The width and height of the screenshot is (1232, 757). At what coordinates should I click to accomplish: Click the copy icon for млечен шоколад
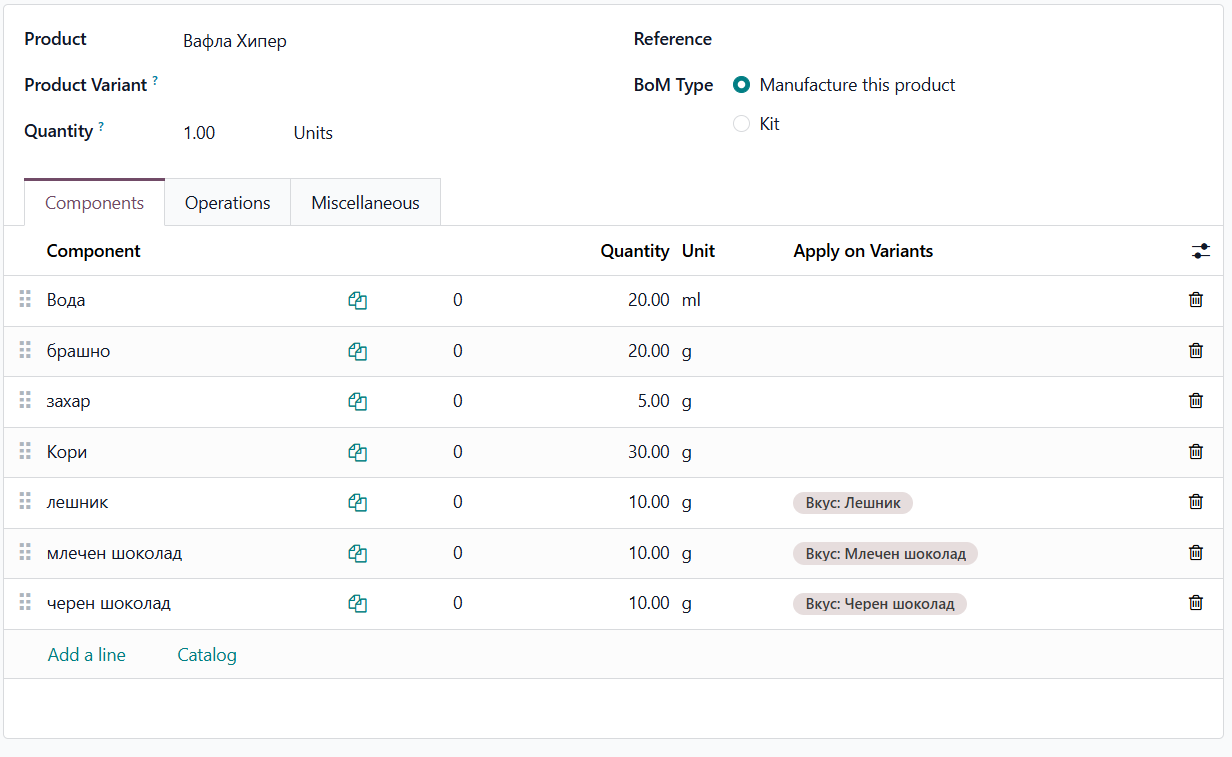358,553
